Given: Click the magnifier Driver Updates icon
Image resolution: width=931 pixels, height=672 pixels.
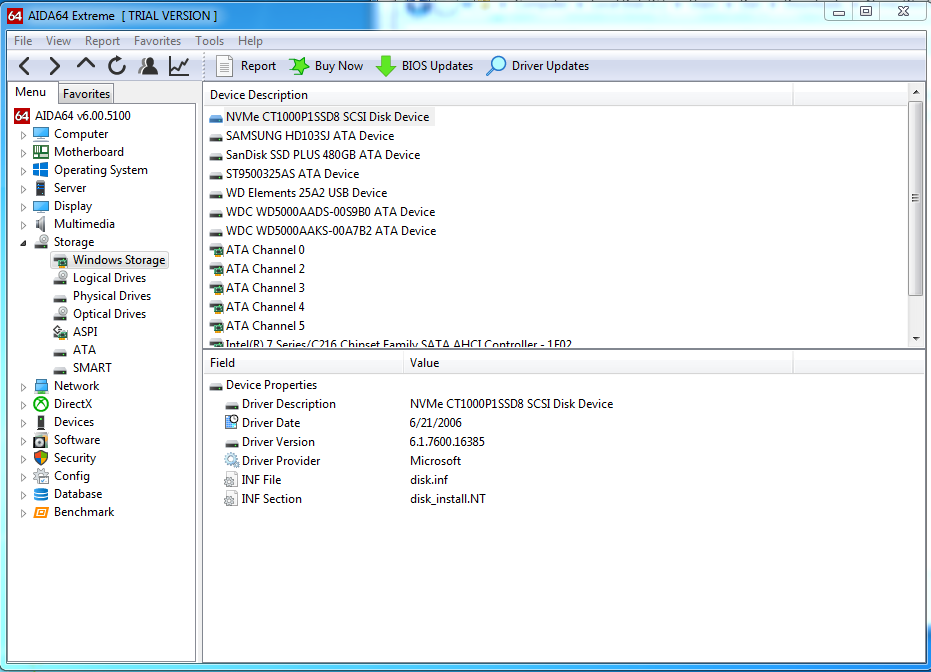Looking at the screenshot, I should 496,66.
